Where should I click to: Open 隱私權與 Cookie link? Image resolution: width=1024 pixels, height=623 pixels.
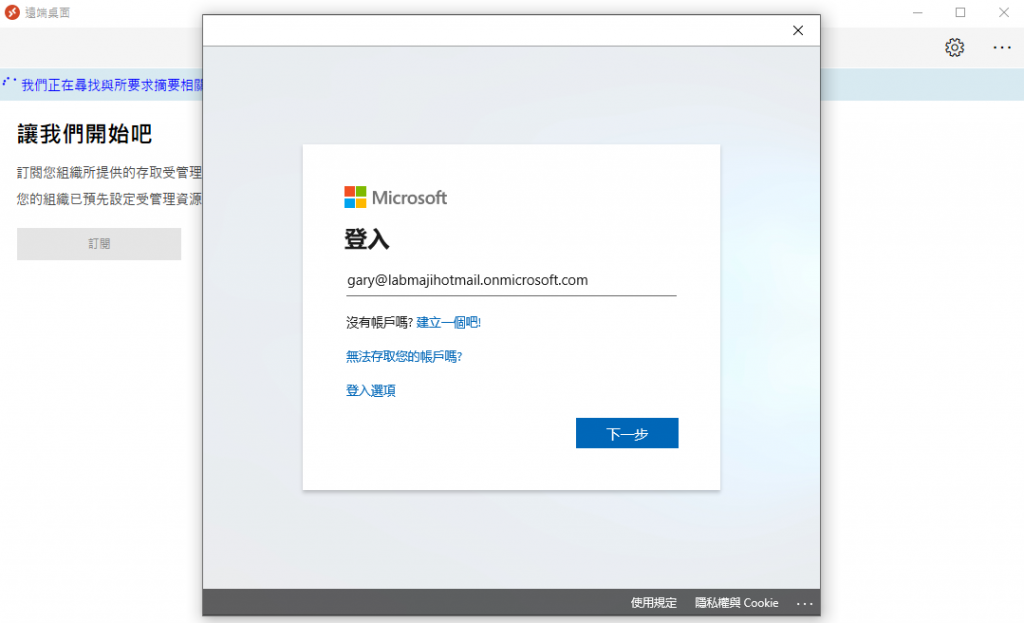736,603
